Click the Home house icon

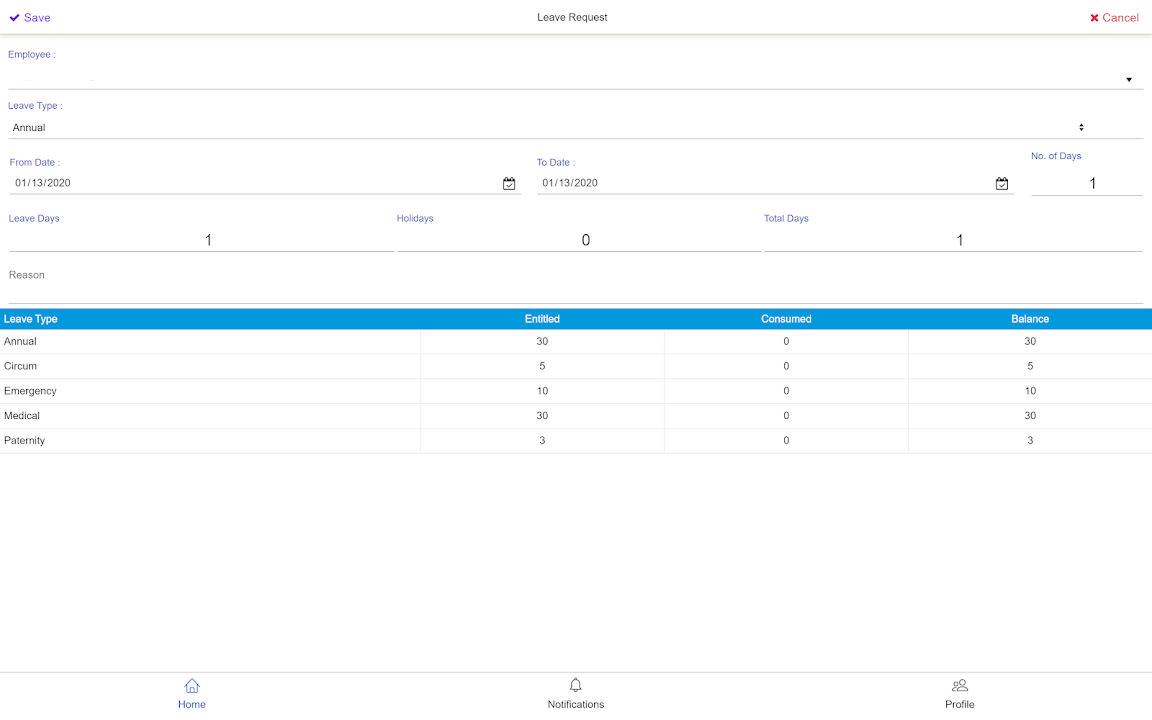pos(192,686)
